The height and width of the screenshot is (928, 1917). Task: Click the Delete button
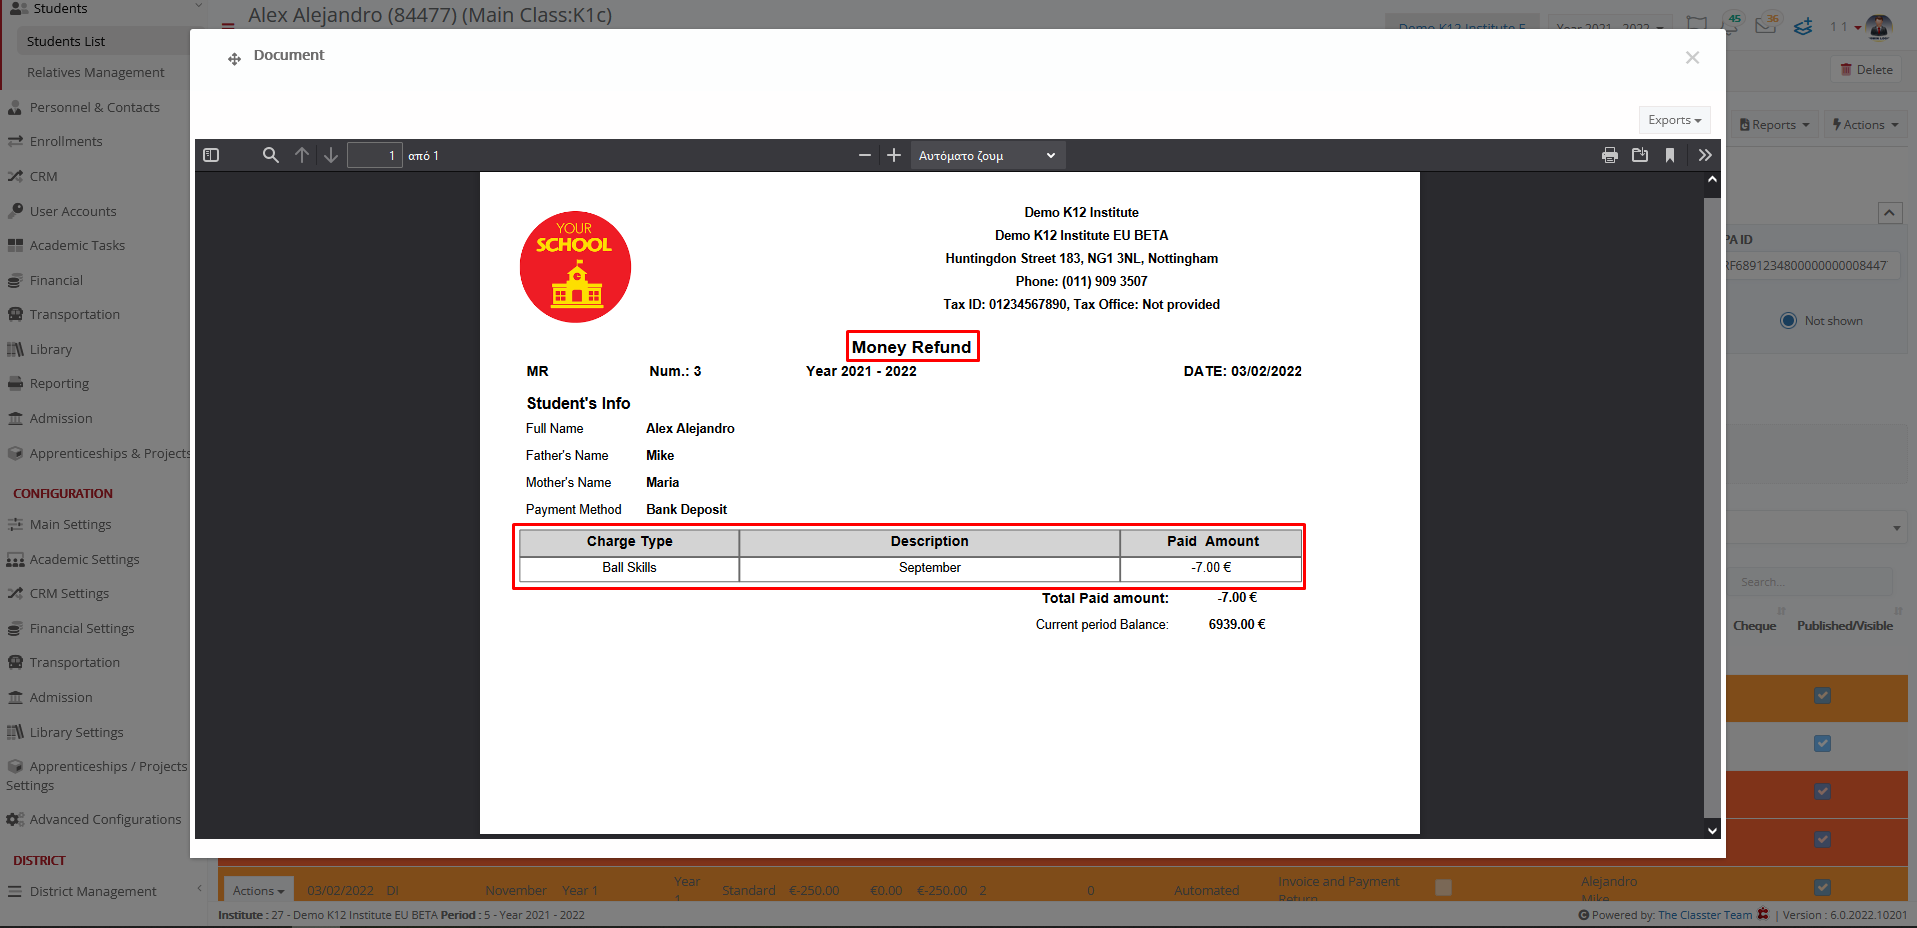tap(1866, 70)
